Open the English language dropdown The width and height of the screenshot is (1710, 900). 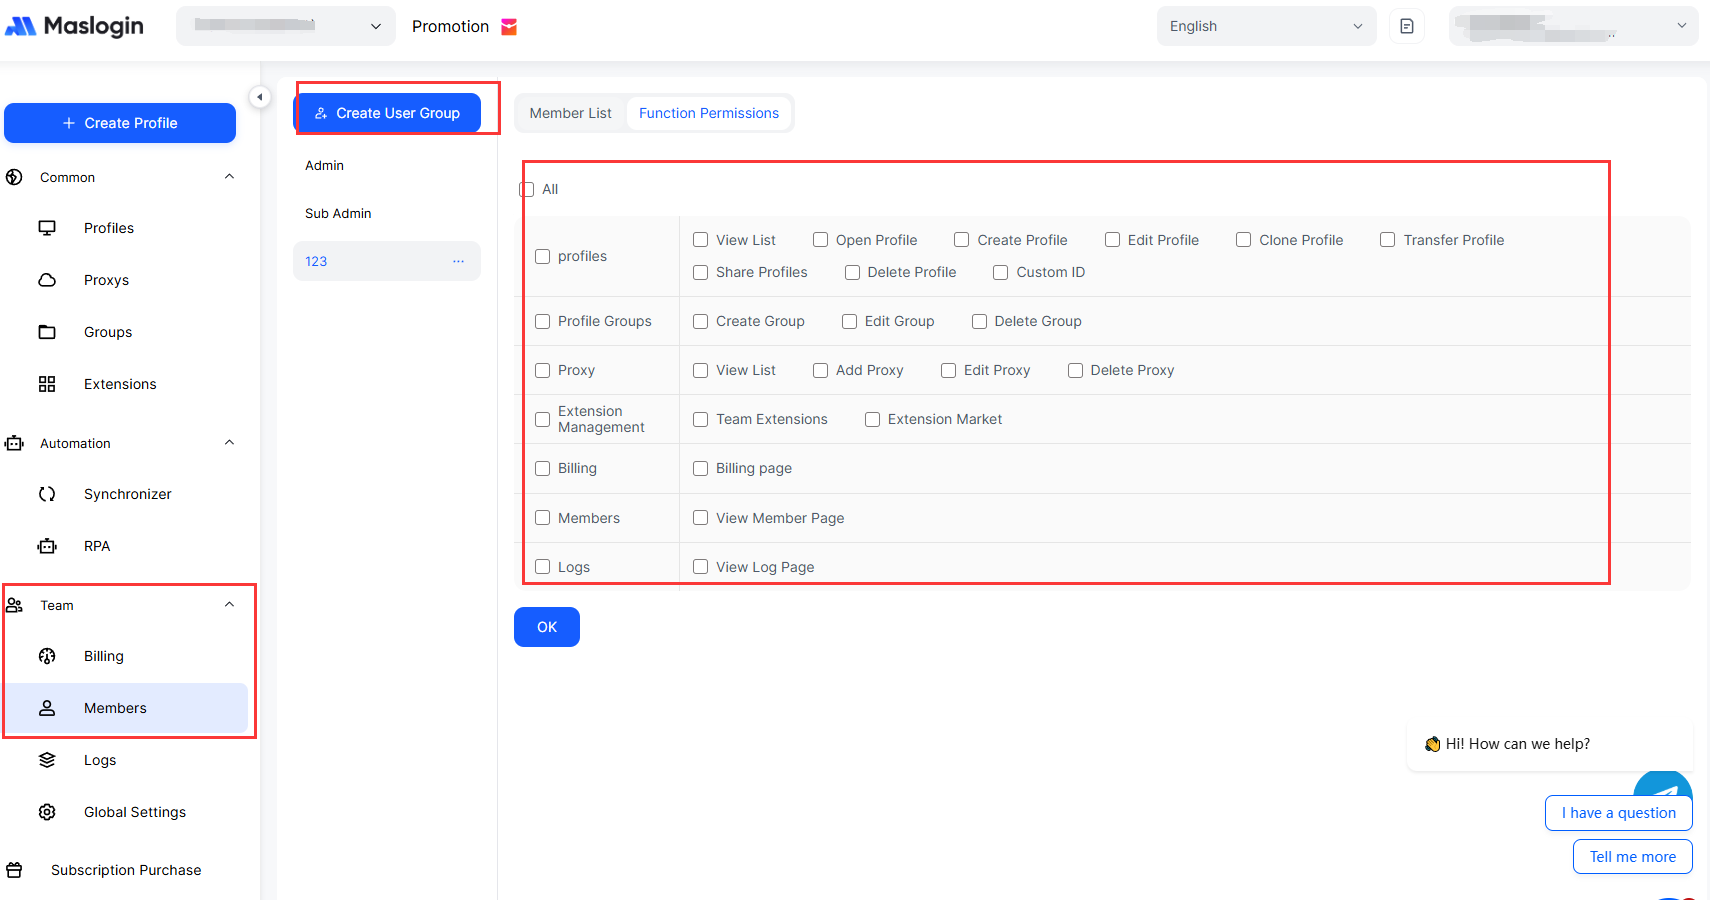click(1266, 26)
